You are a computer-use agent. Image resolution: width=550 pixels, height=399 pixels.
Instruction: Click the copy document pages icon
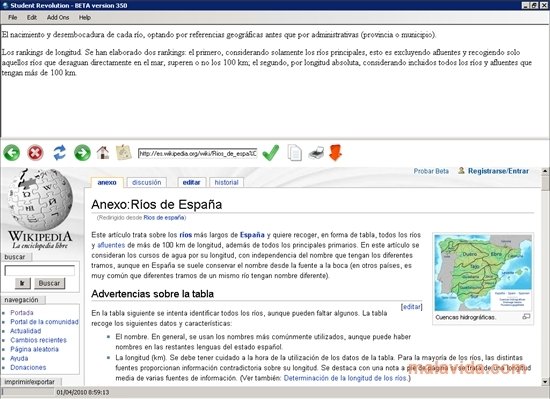pyautogui.click(x=294, y=153)
